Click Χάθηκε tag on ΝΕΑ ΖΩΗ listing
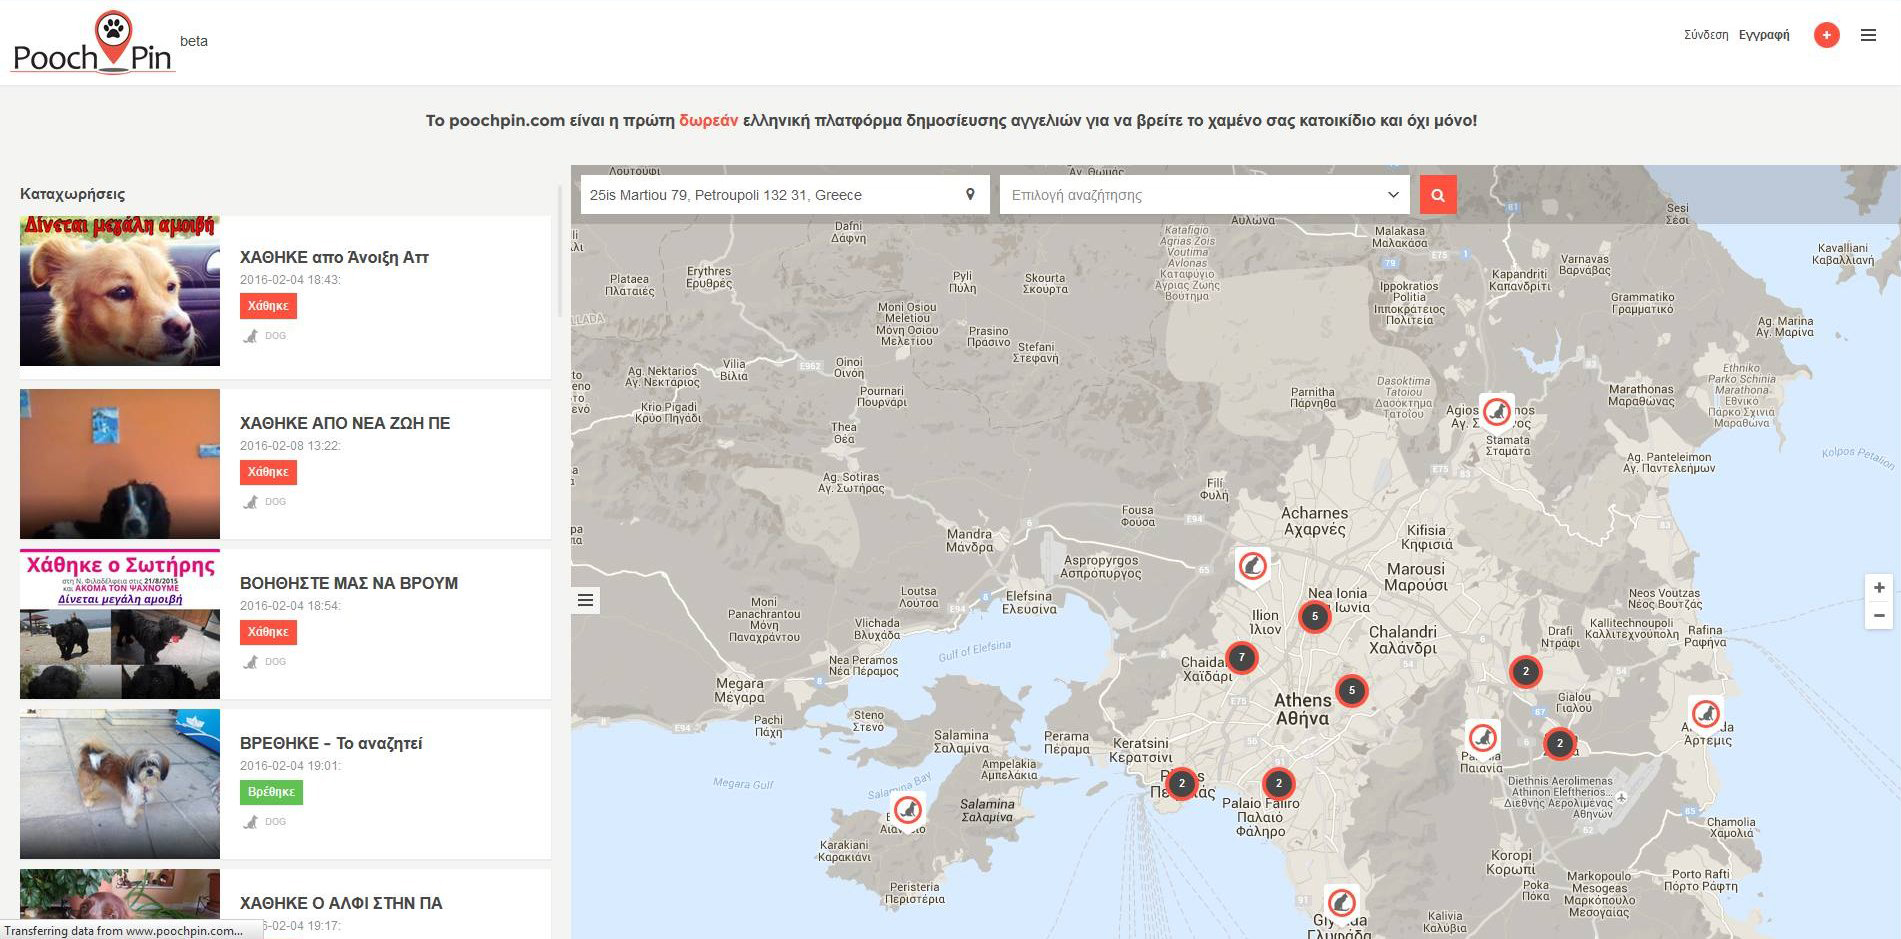 tap(268, 472)
